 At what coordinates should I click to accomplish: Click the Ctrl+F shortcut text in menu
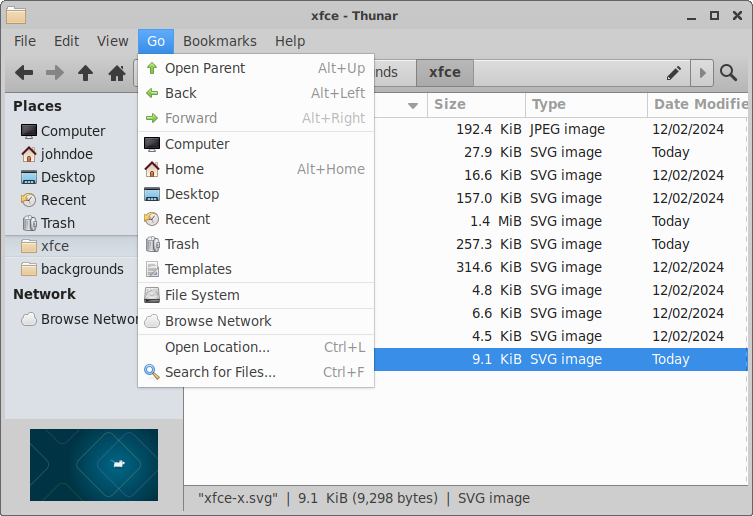click(x=343, y=372)
